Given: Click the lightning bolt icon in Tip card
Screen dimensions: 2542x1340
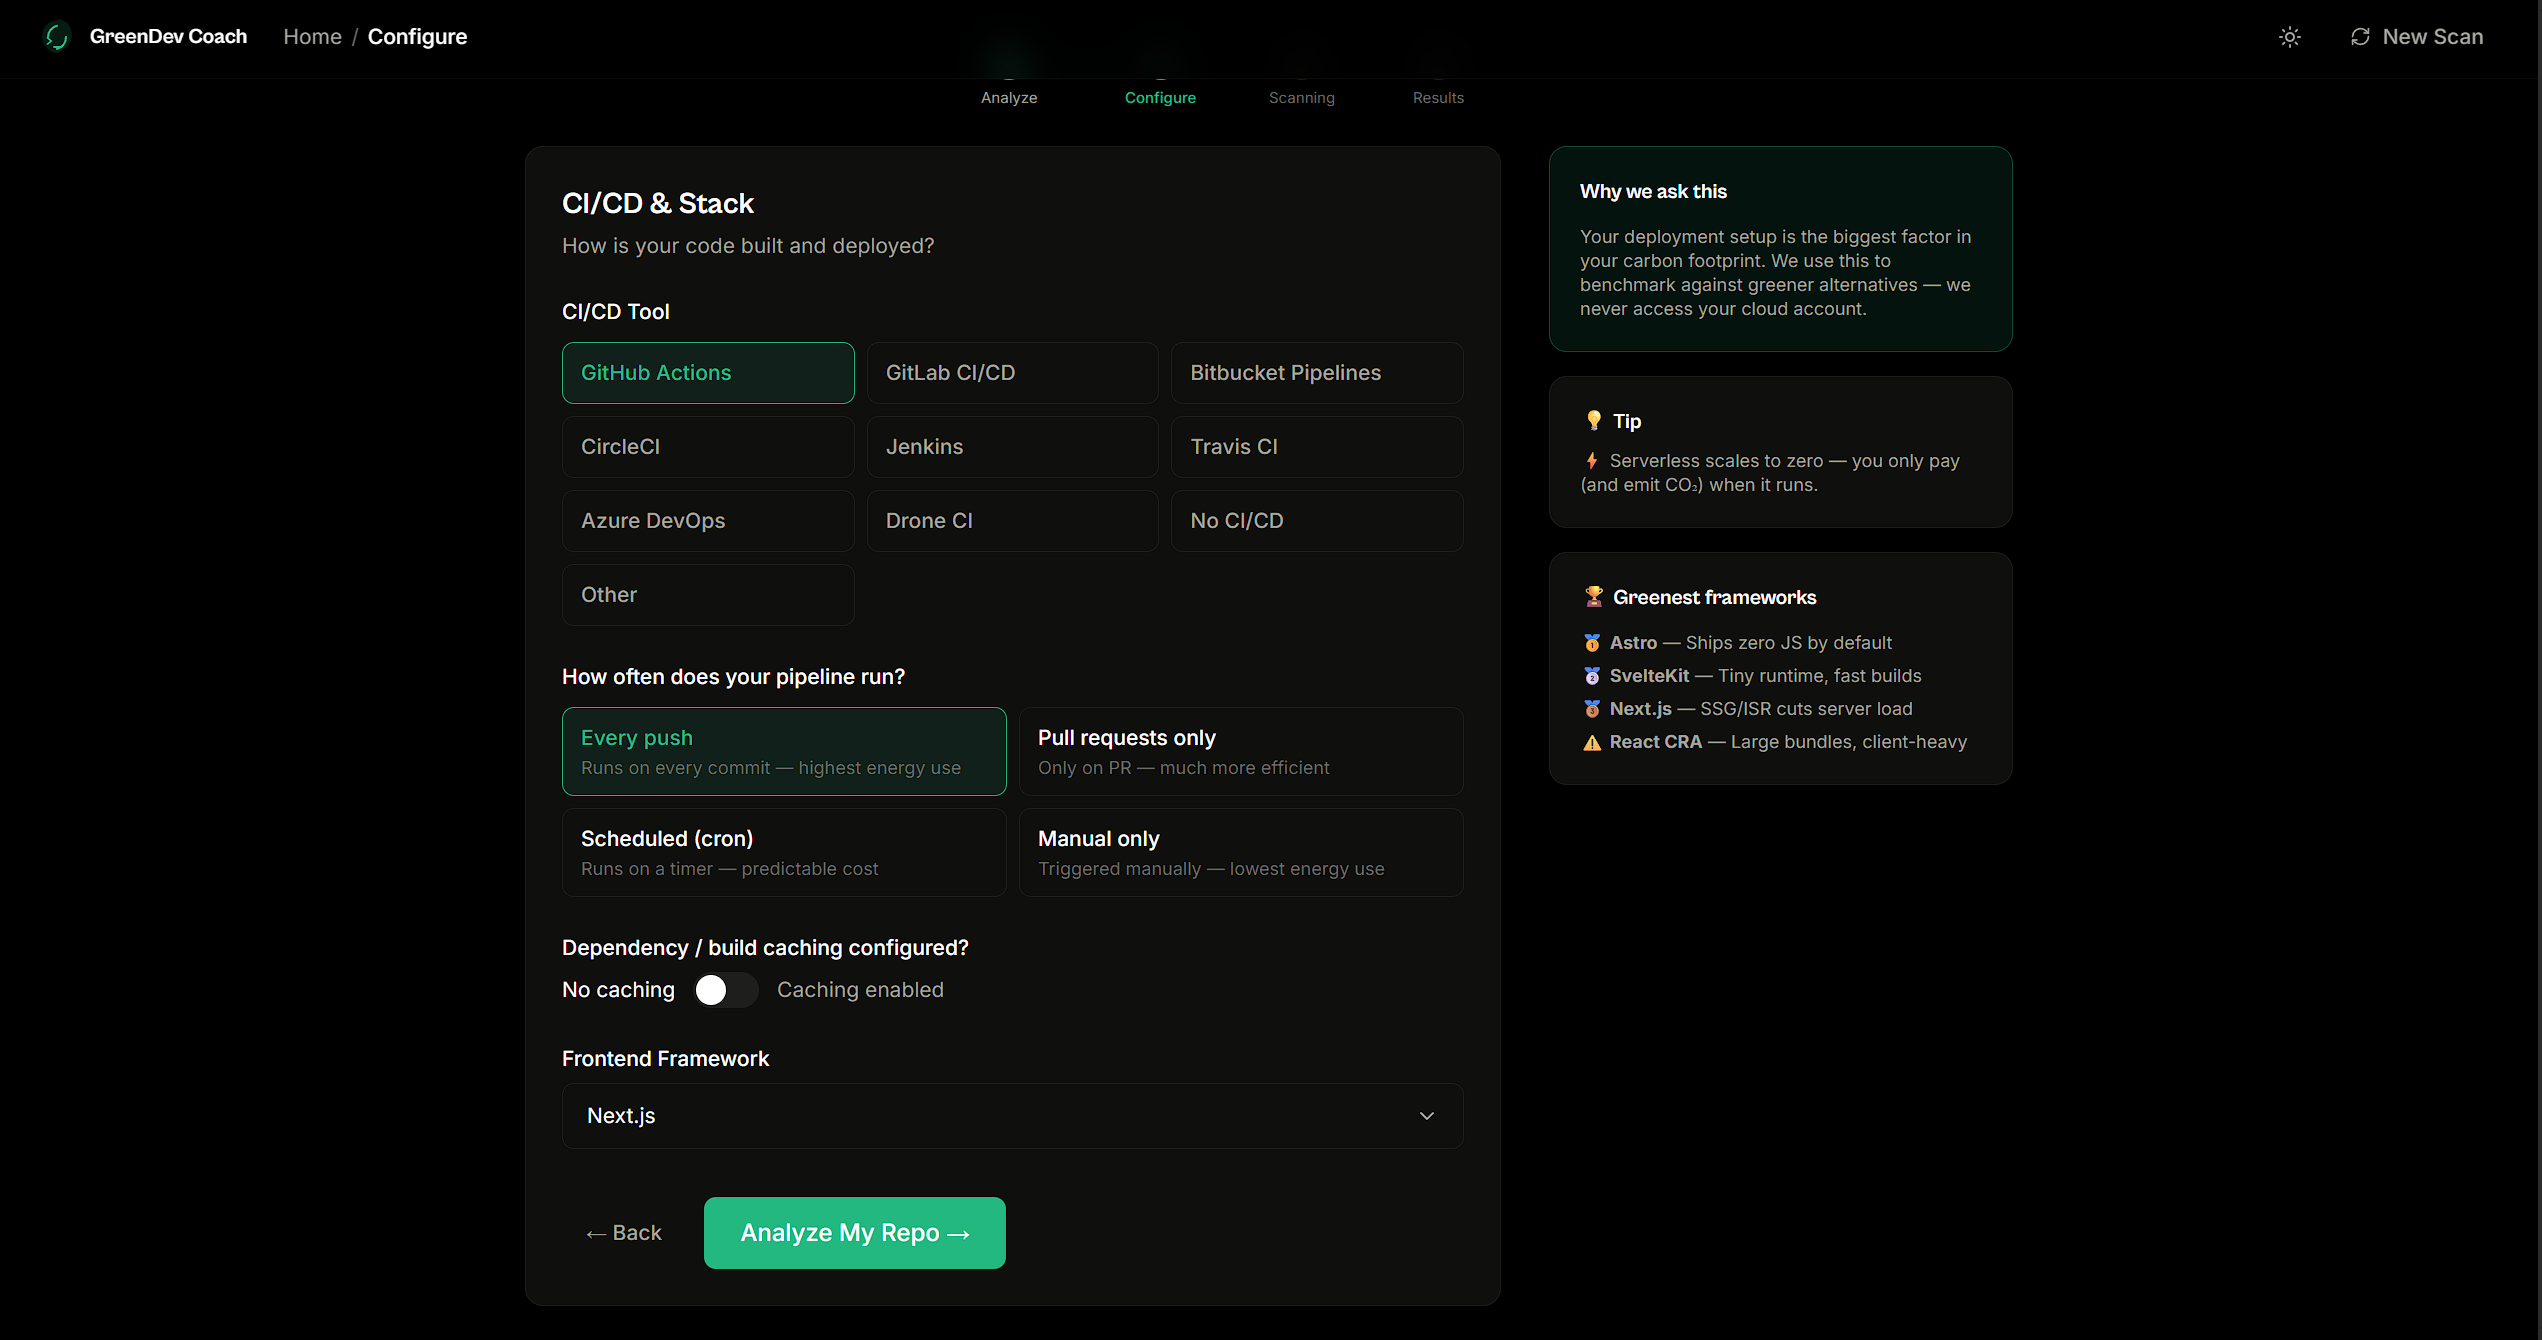Looking at the screenshot, I should click(x=1591, y=461).
